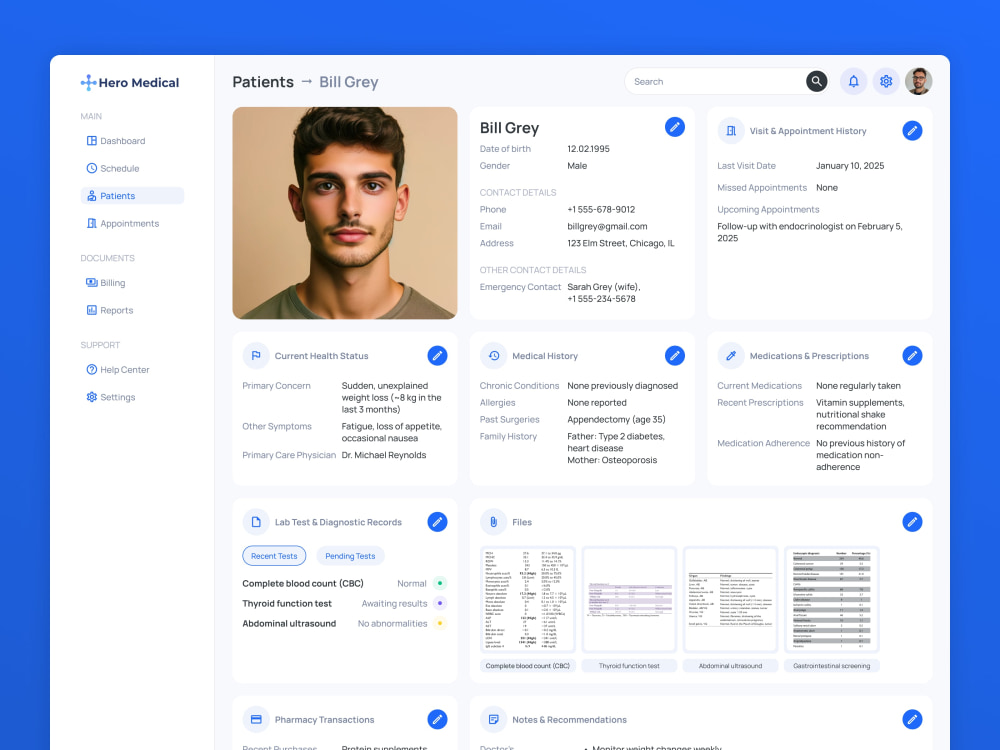This screenshot has height=750, width=1000.
Task: Edit Notes & Recommendations card
Action: point(912,719)
